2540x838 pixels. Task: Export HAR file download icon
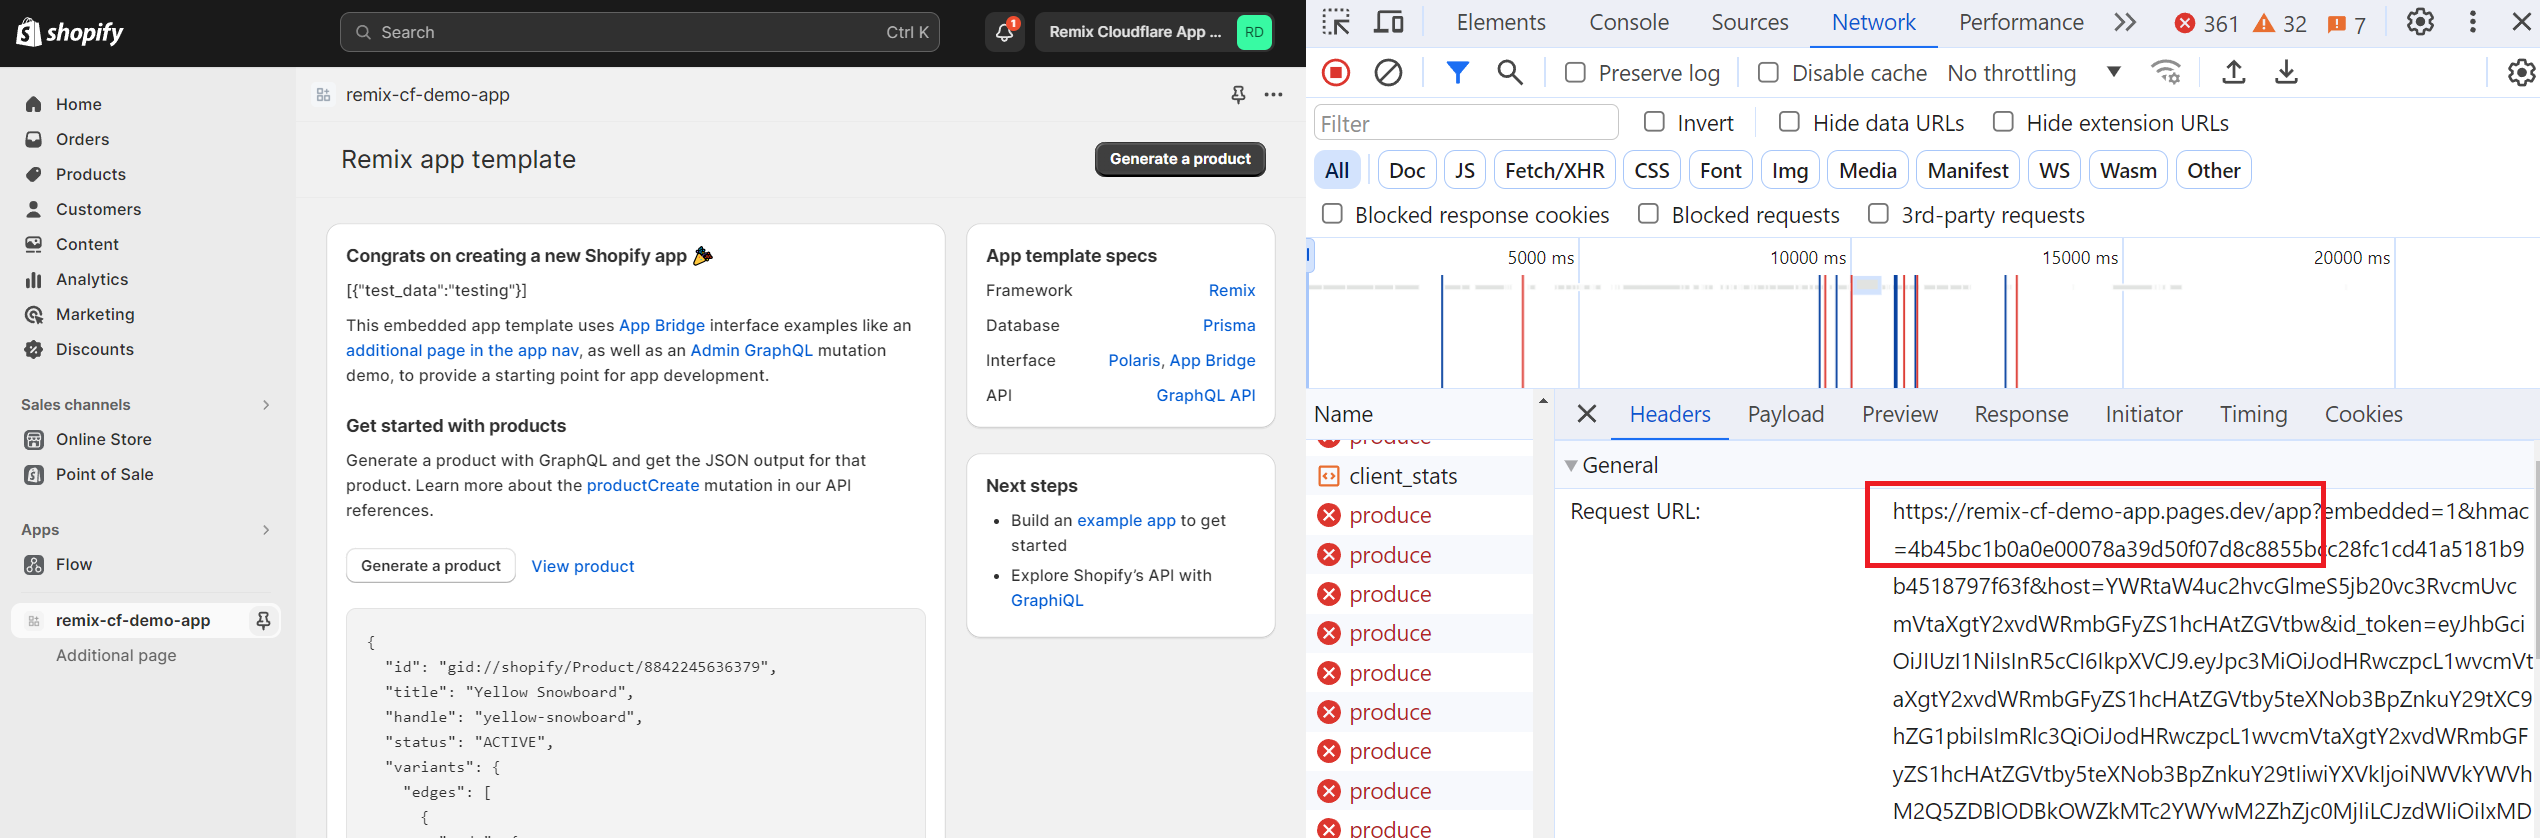click(x=2286, y=72)
